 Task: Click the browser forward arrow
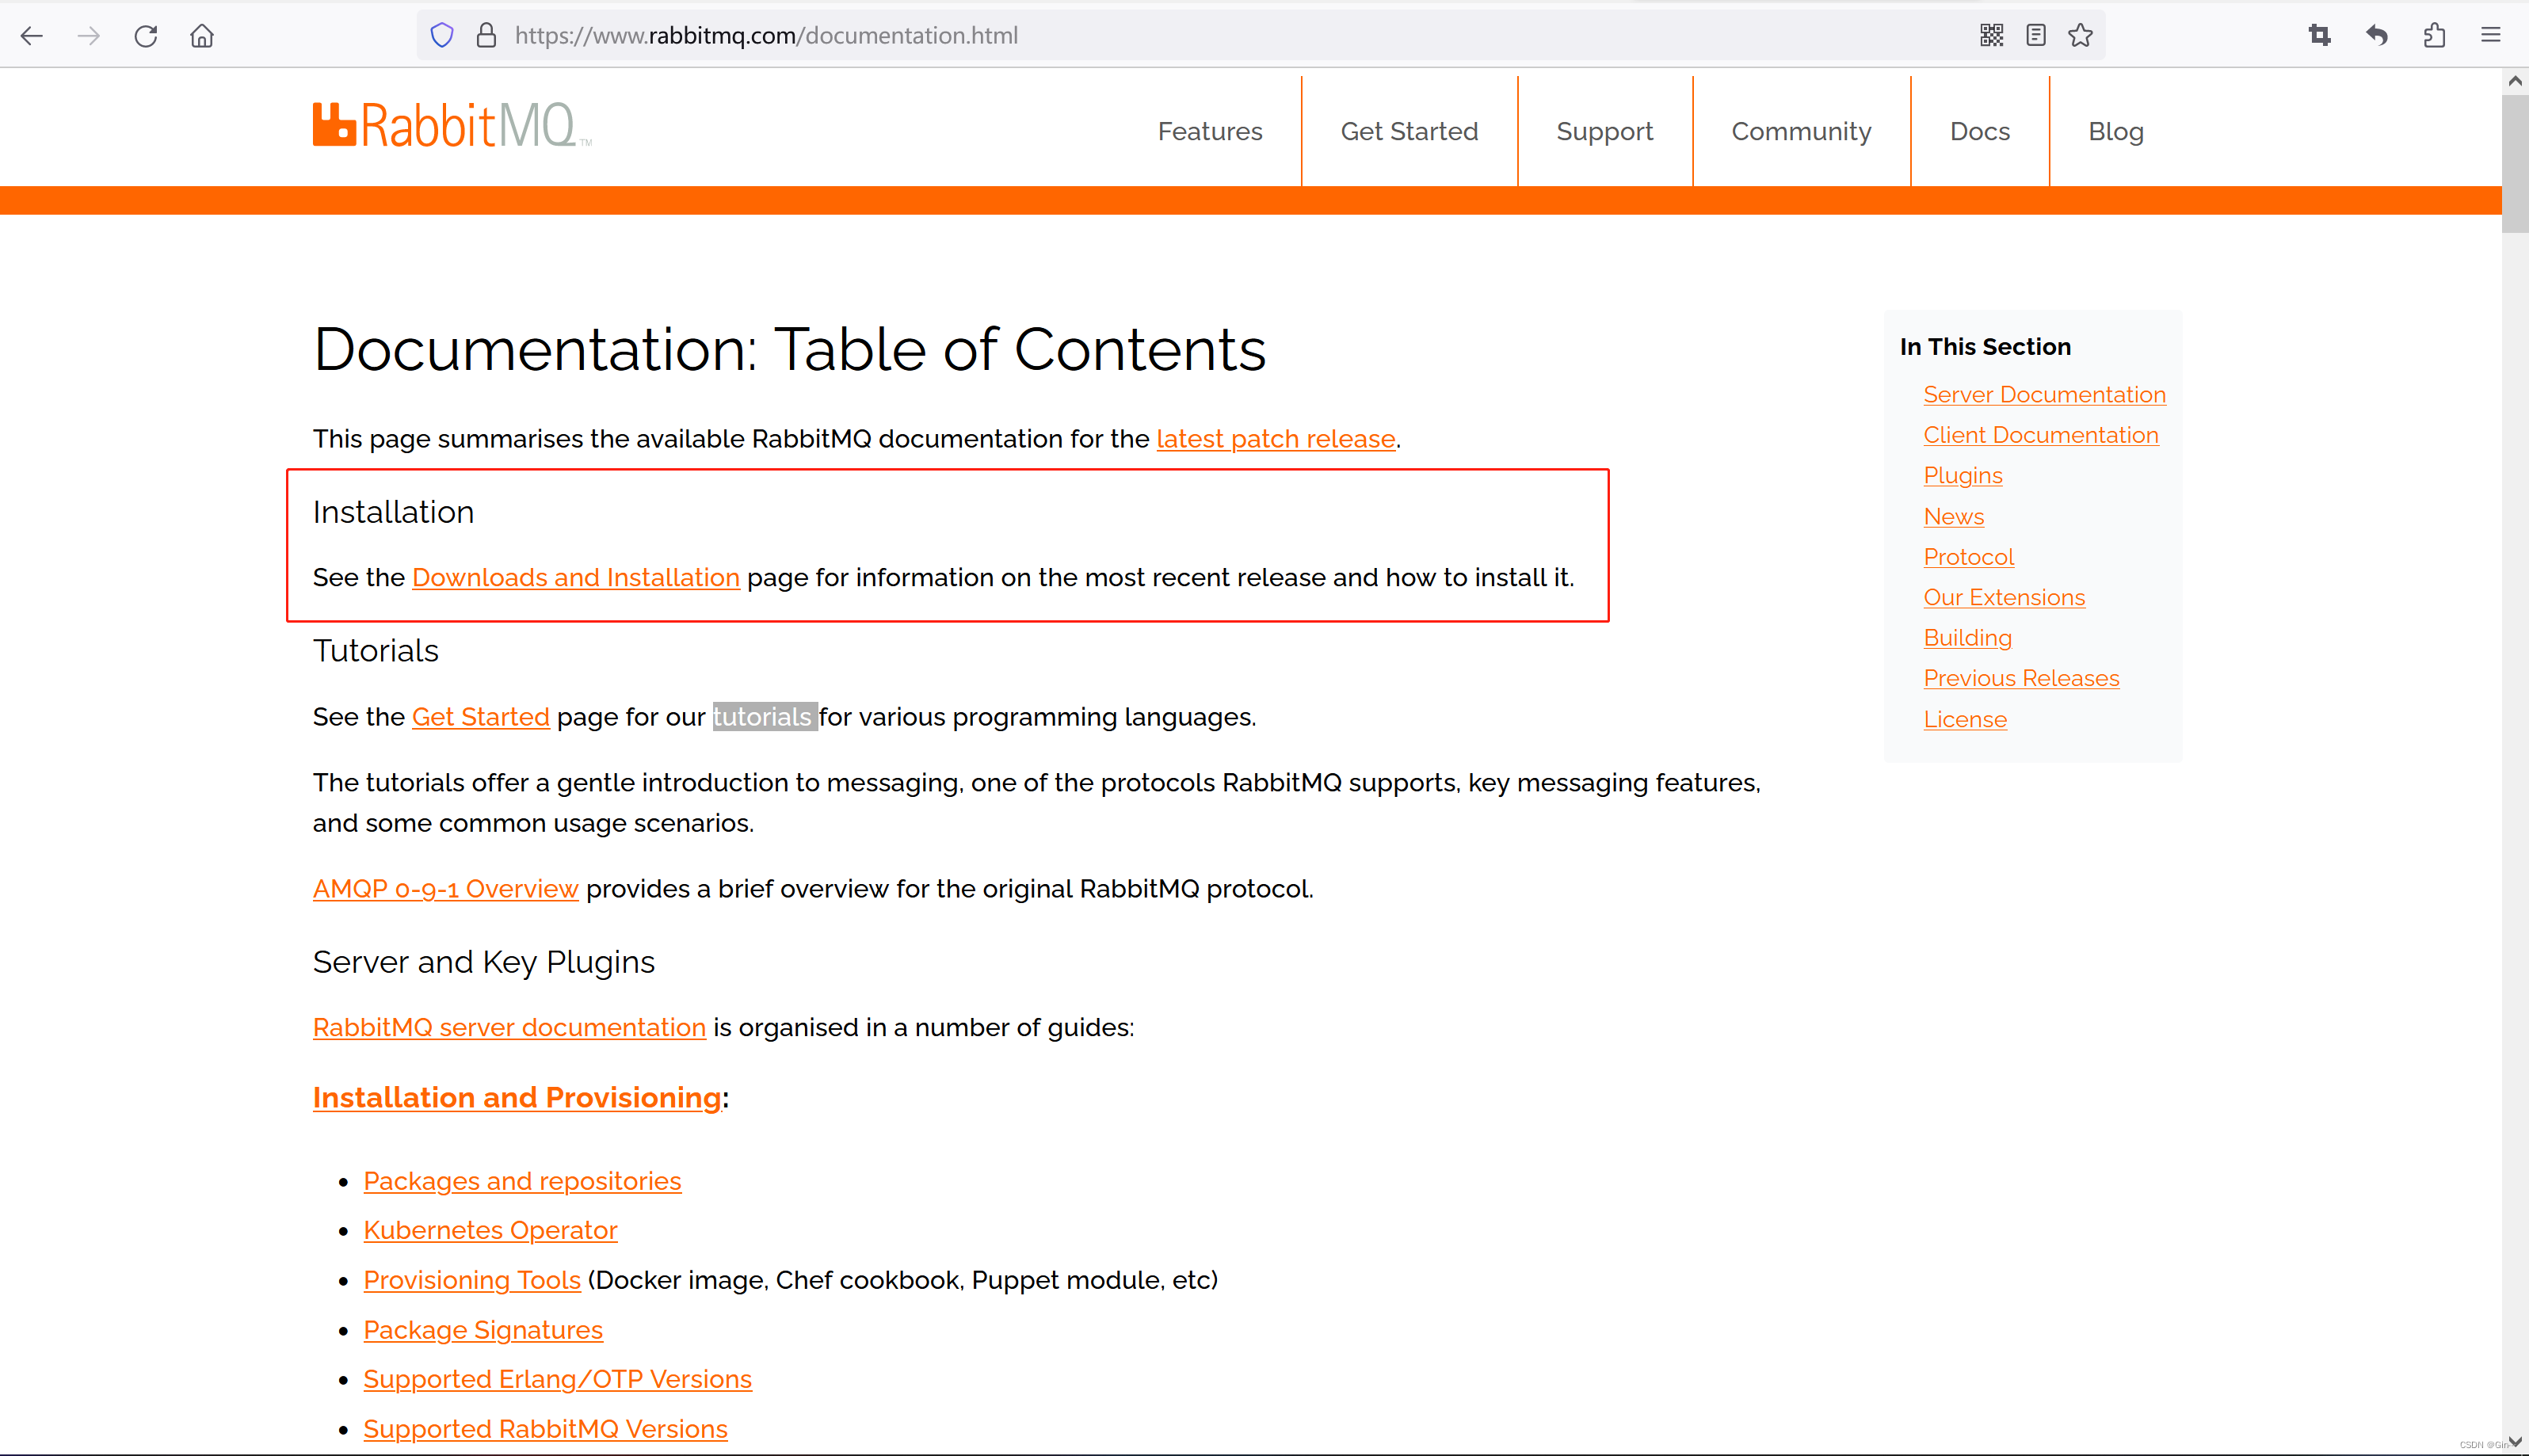89,36
